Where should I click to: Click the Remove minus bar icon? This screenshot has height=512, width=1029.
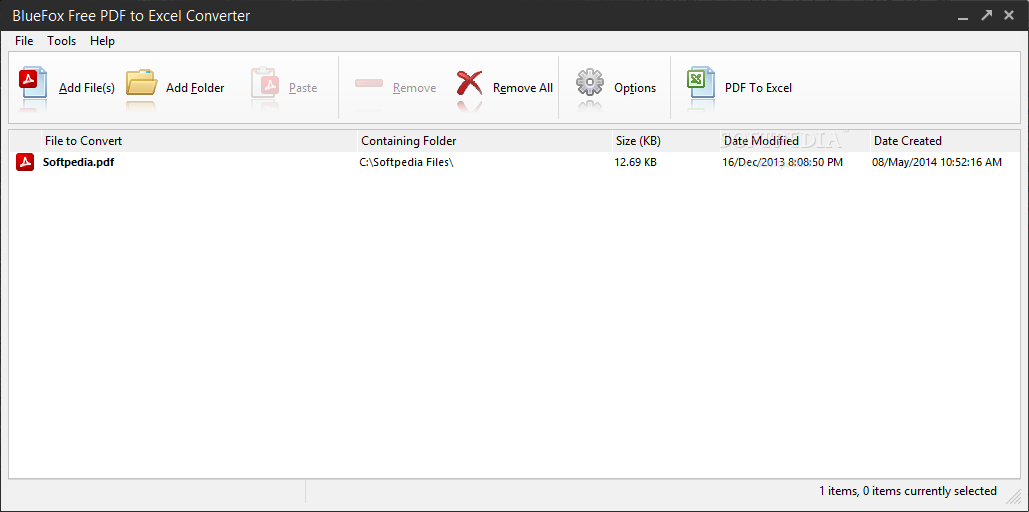369,84
